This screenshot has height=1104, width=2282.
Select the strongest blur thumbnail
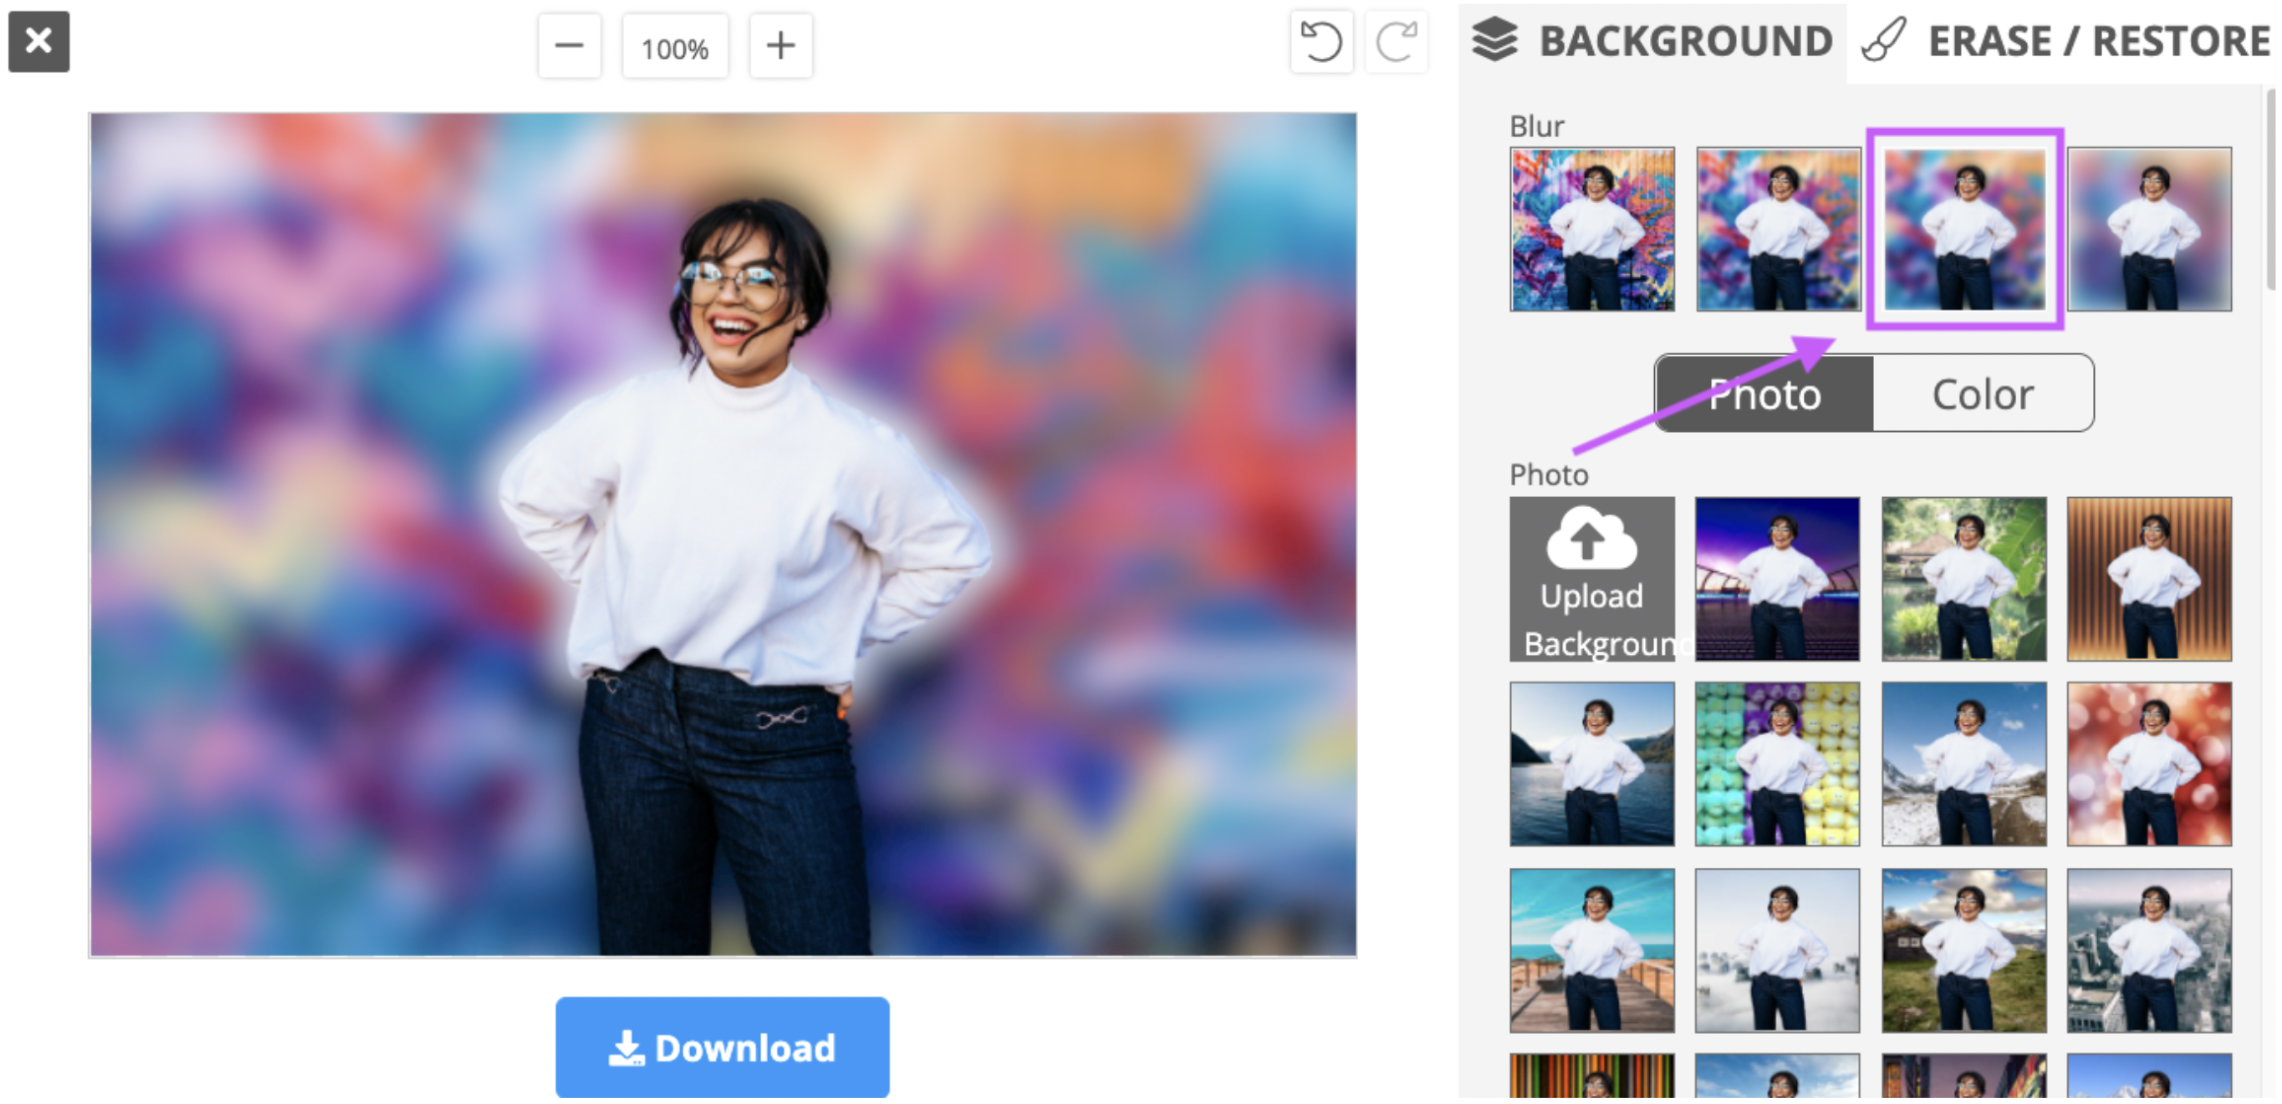pyautogui.click(x=2150, y=229)
